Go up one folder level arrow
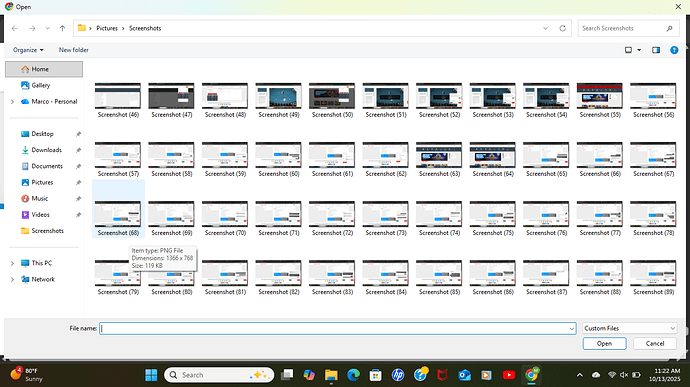Viewport: 690px width, 387px height. [62, 28]
